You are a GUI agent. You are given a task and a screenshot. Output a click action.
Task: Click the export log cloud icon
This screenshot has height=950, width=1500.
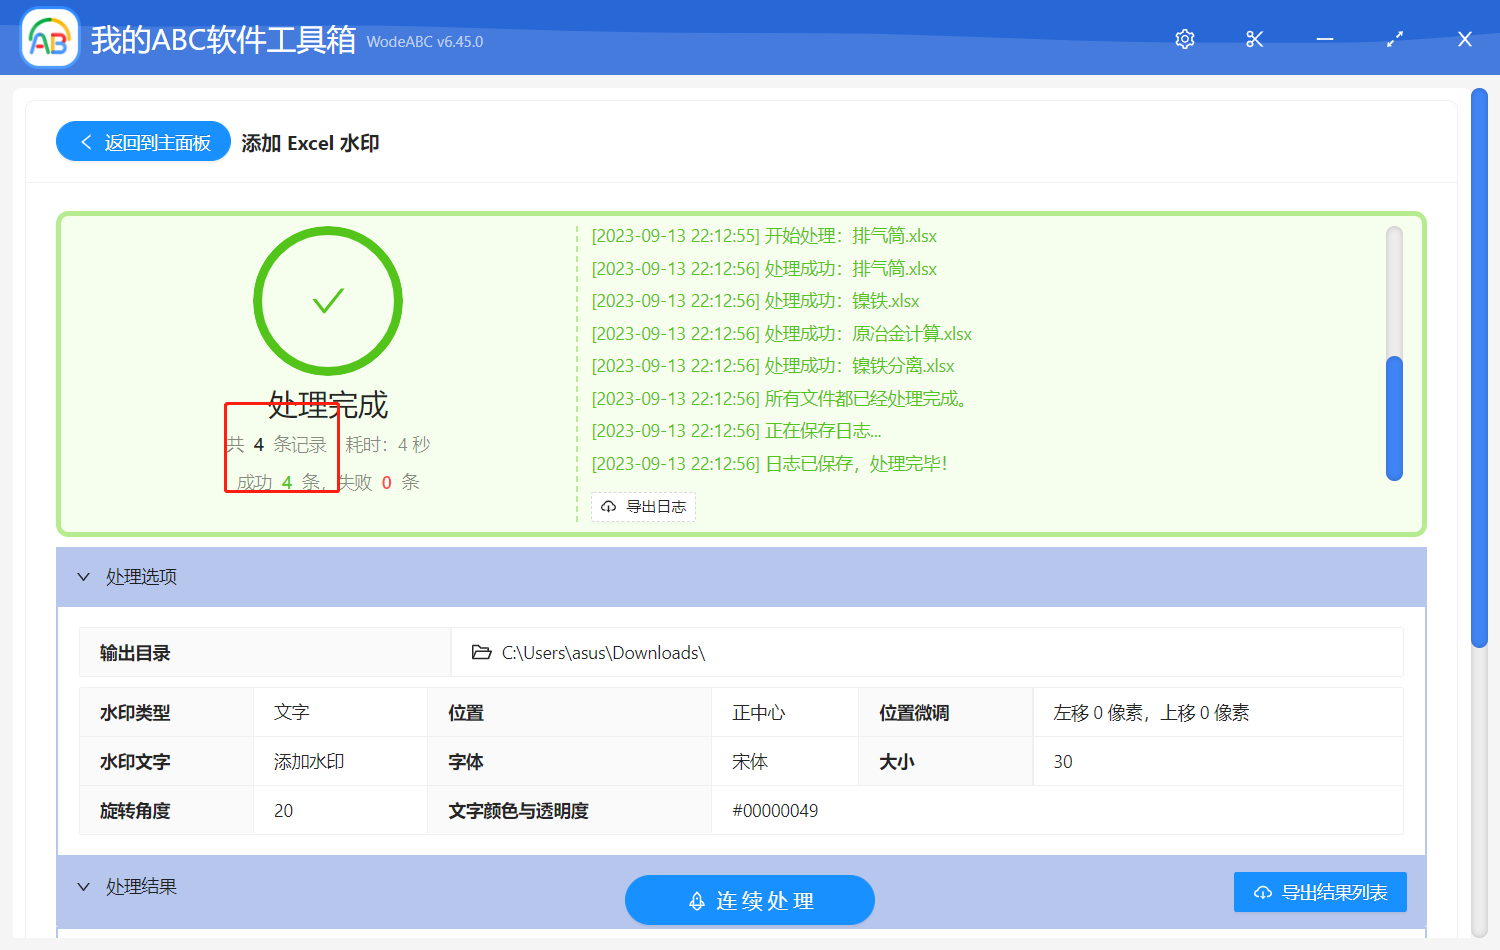(x=608, y=507)
